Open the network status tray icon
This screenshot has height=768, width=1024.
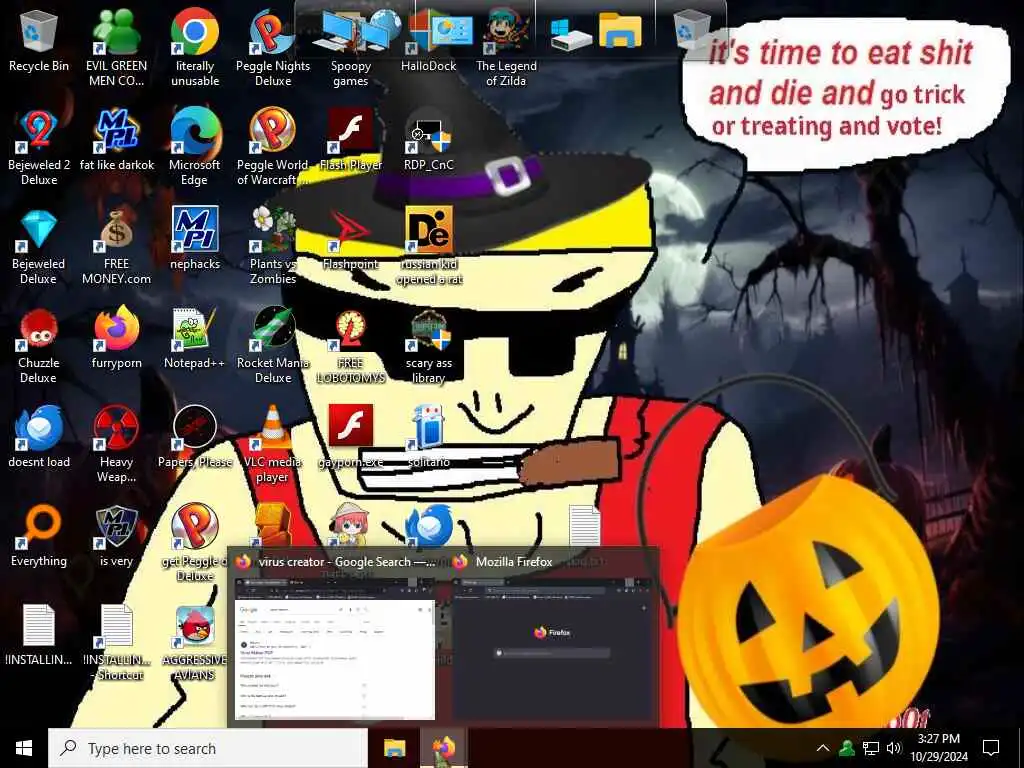[871, 748]
